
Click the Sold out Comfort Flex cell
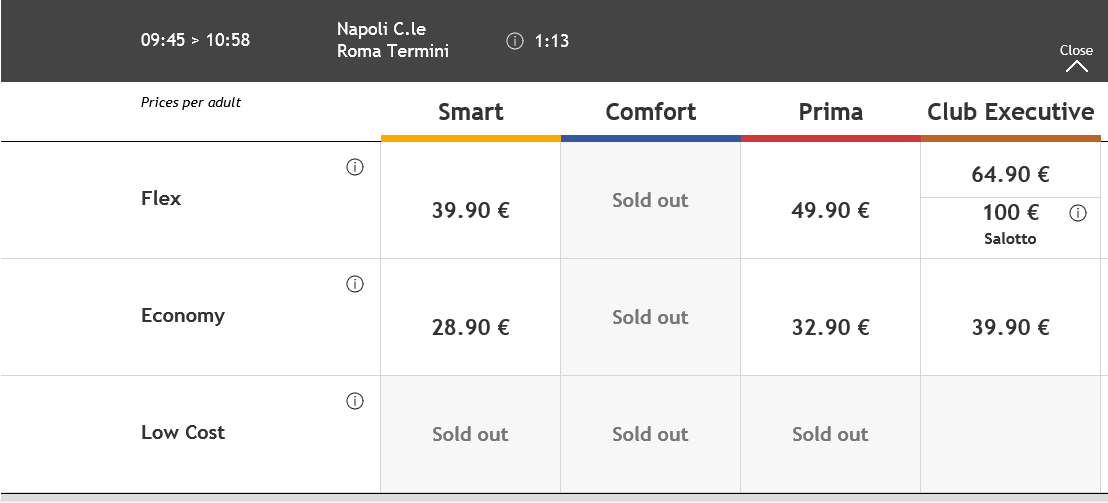(650, 201)
